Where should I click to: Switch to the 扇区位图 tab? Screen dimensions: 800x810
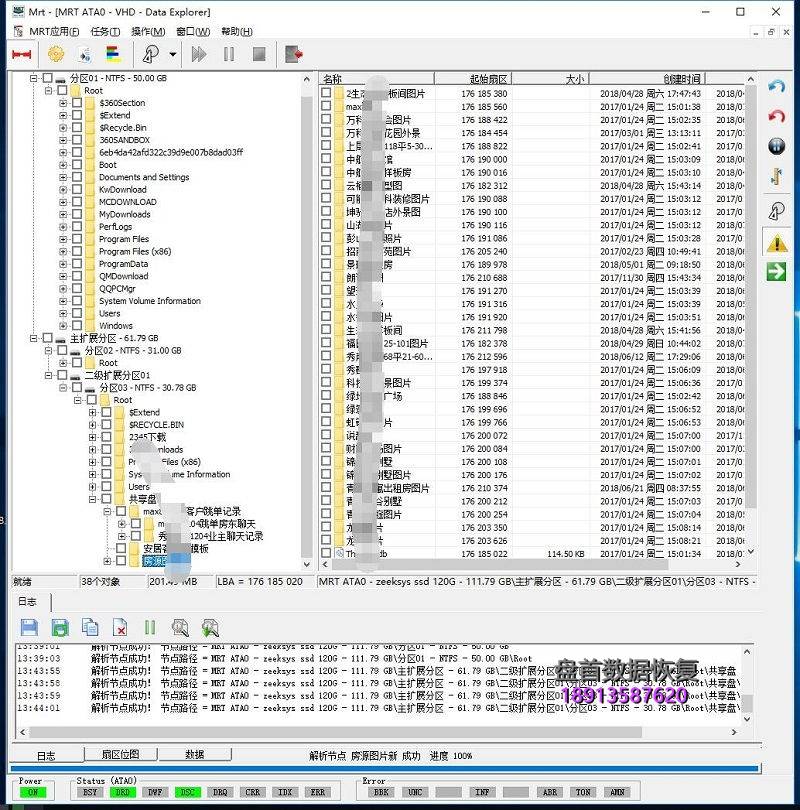pyautogui.click(x=119, y=755)
